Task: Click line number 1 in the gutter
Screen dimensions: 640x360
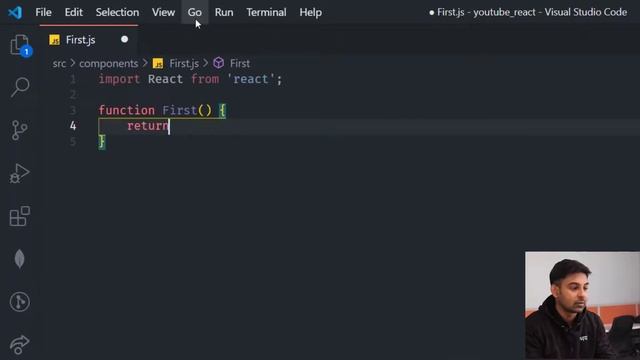Action: (x=73, y=79)
